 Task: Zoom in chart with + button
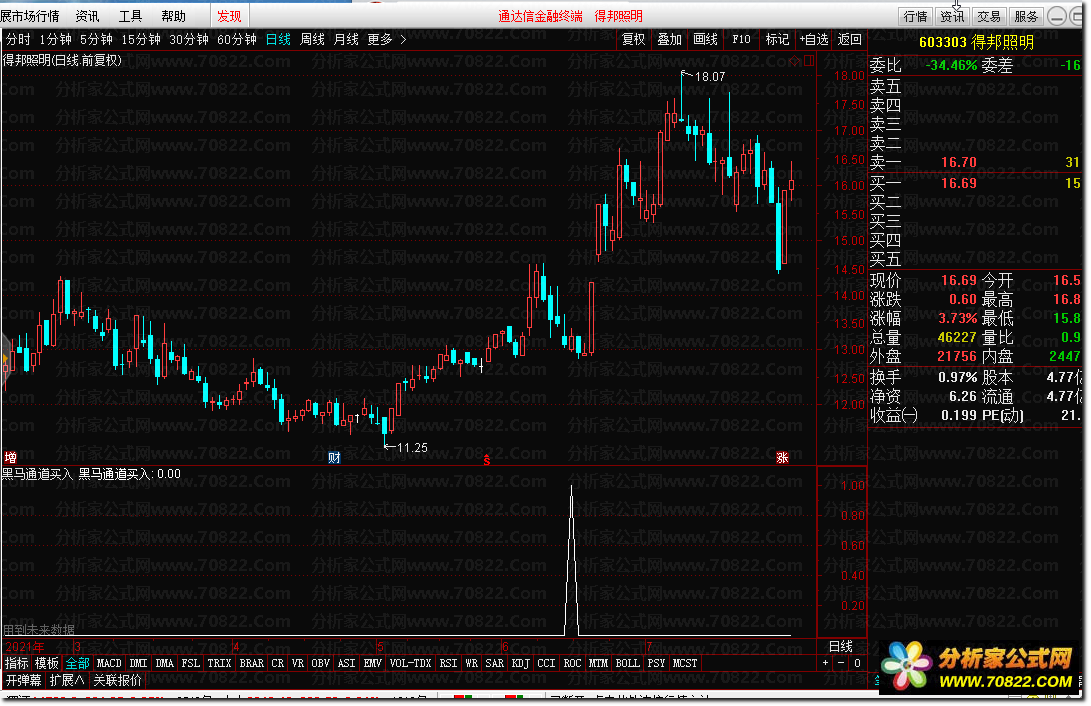point(825,663)
